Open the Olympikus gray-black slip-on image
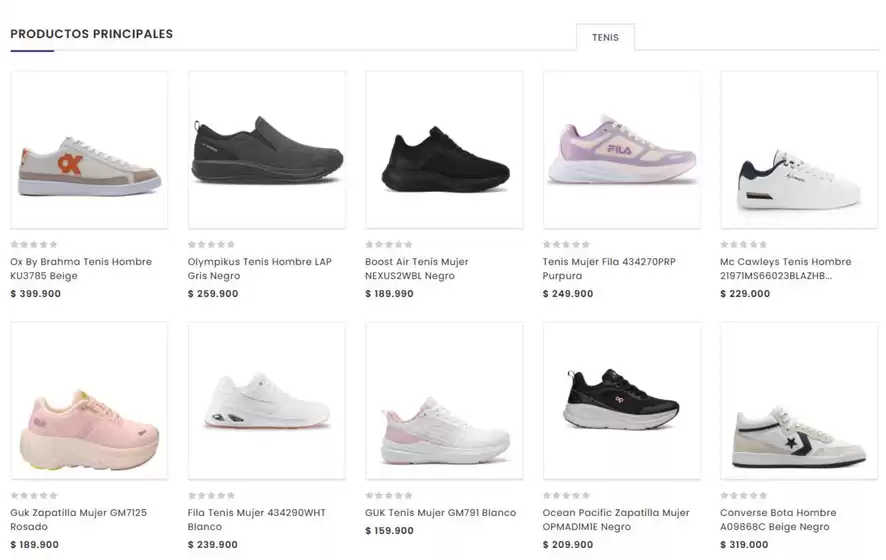The image size is (886, 560). click(267, 150)
